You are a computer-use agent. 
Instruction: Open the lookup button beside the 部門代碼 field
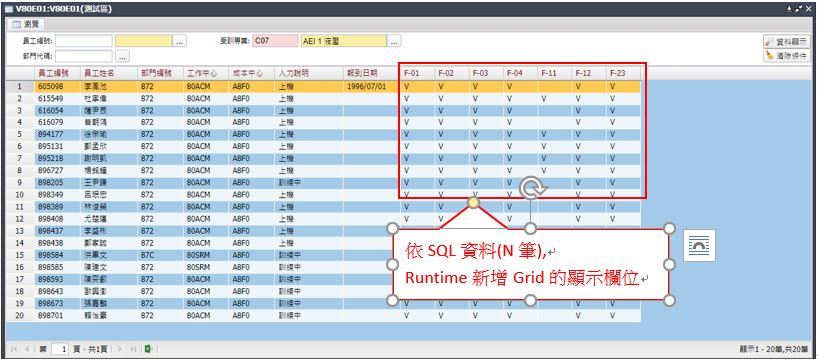122,56
